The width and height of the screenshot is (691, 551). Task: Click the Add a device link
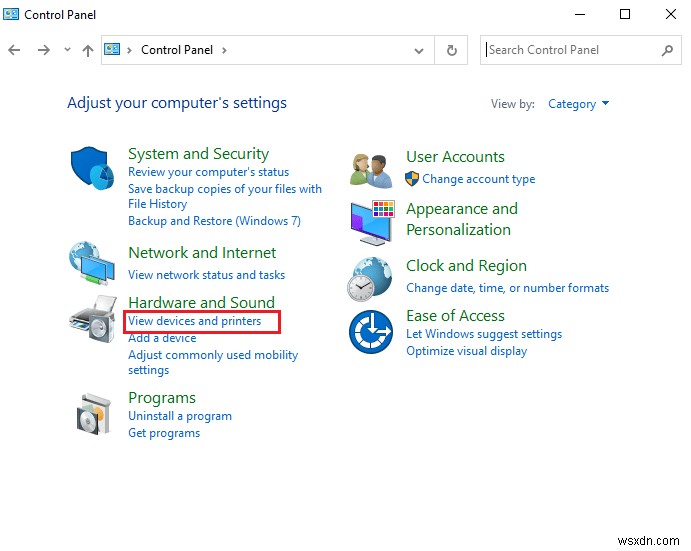pos(162,338)
